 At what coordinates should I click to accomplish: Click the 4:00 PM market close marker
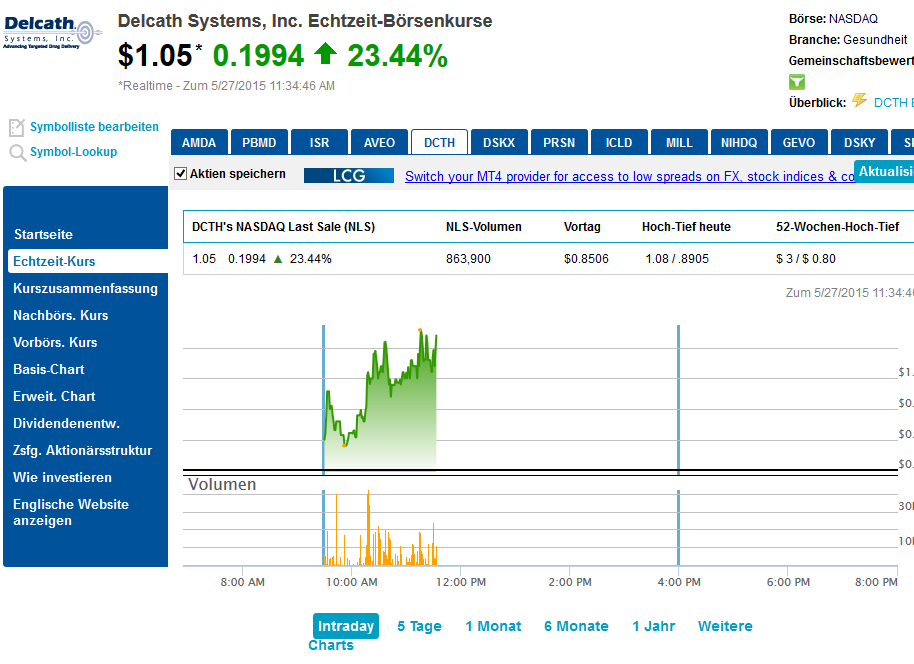click(x=678, y=400)
